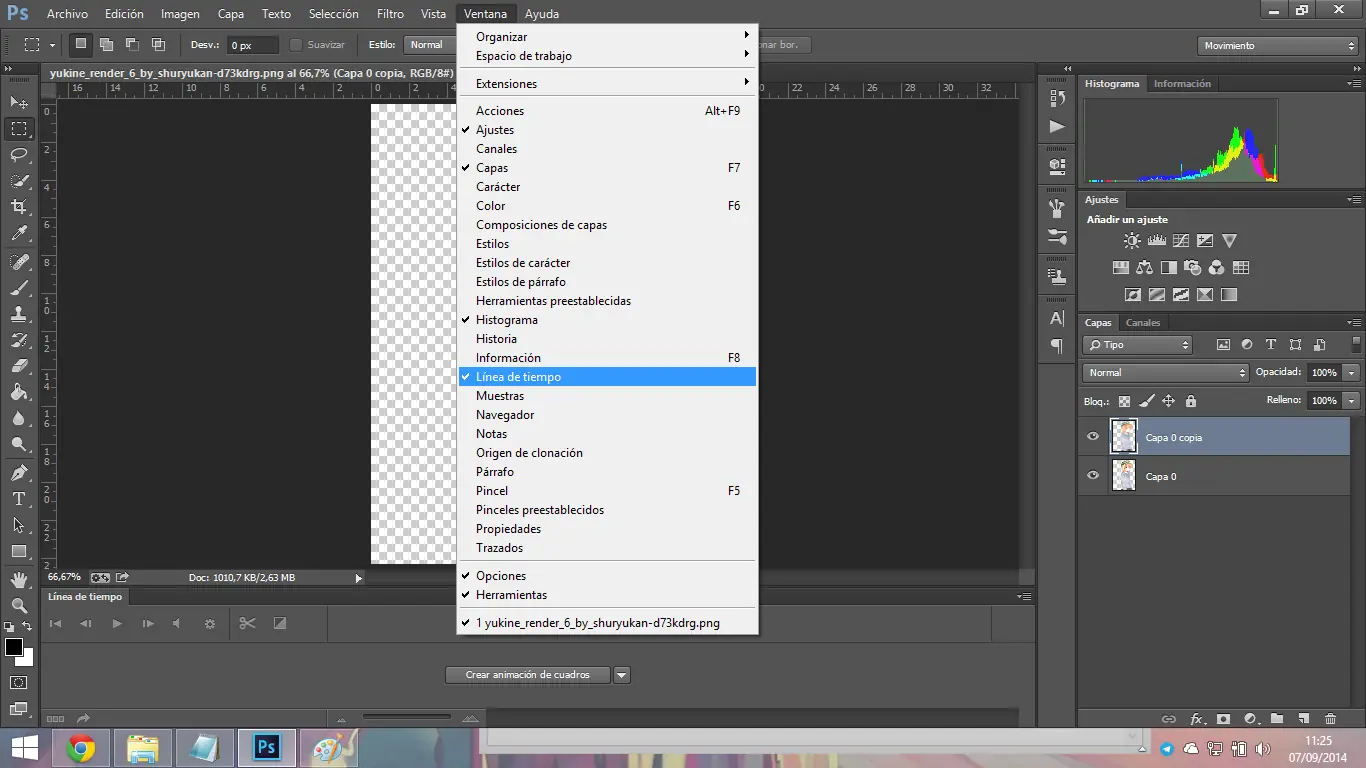Open the layer filter Tipo dropdown
This screenshot has width=1366, height=768.
click(x=1138, y=345)
